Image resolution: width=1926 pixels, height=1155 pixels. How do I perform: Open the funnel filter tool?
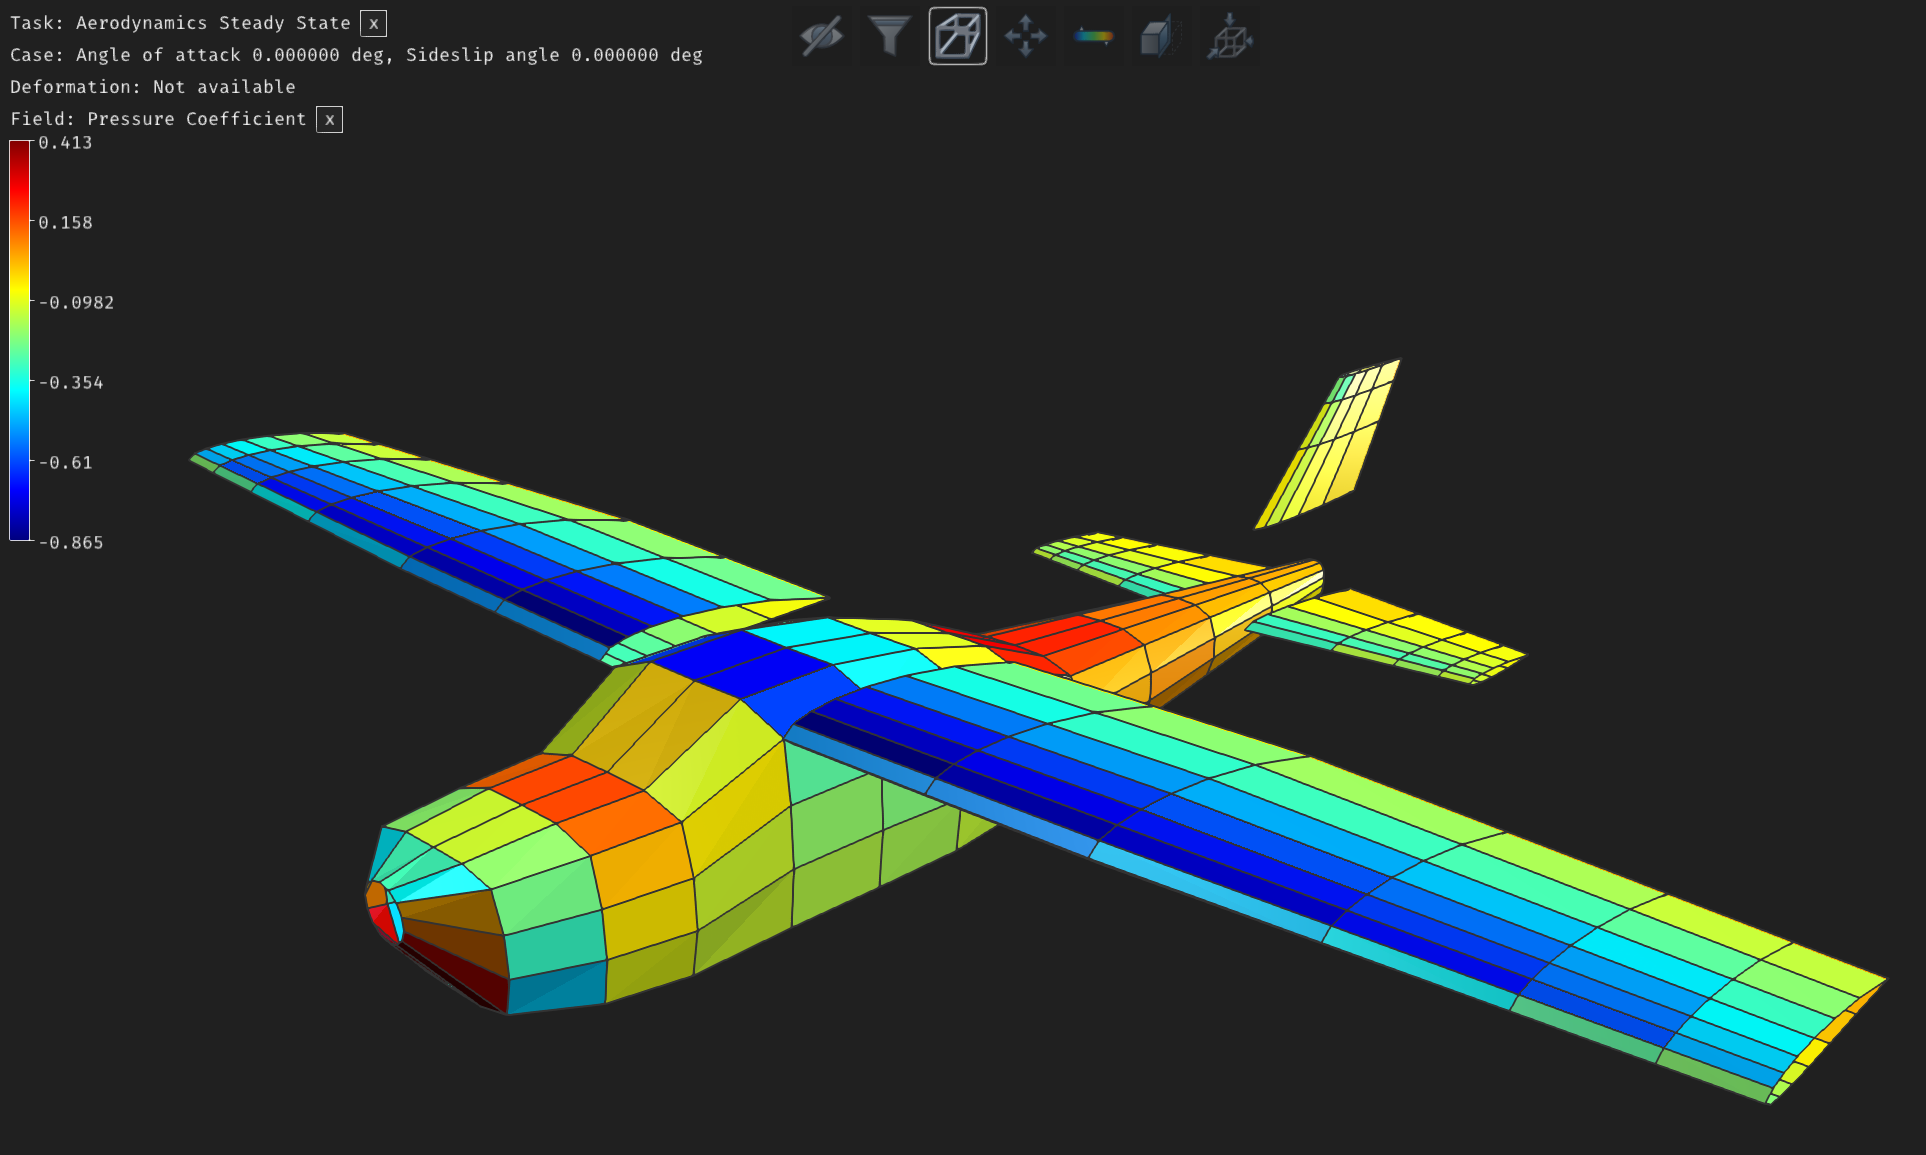pos(889,37)
